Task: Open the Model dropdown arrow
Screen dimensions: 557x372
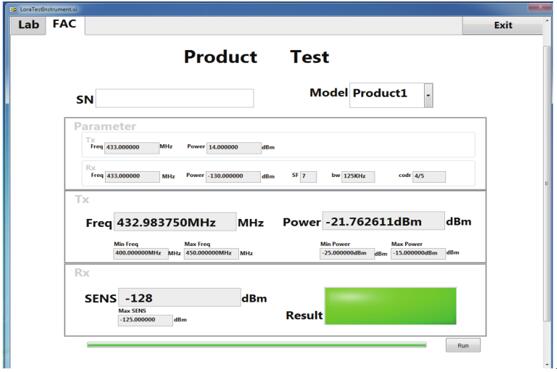Action: click(428, 95)
